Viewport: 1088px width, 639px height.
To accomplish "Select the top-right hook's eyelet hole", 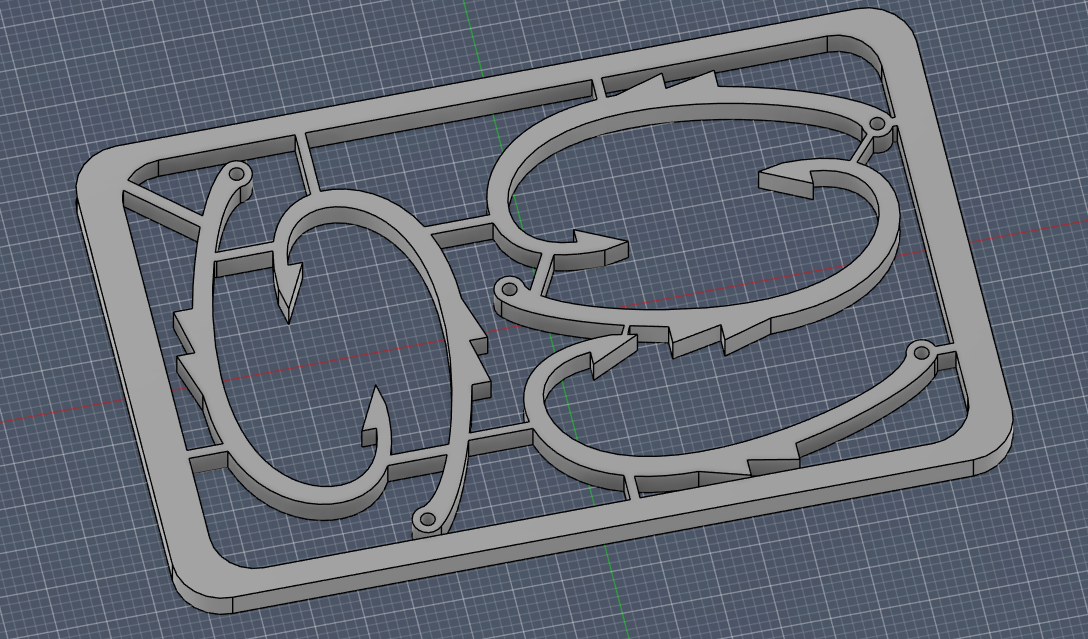I will tap(877, 125).
